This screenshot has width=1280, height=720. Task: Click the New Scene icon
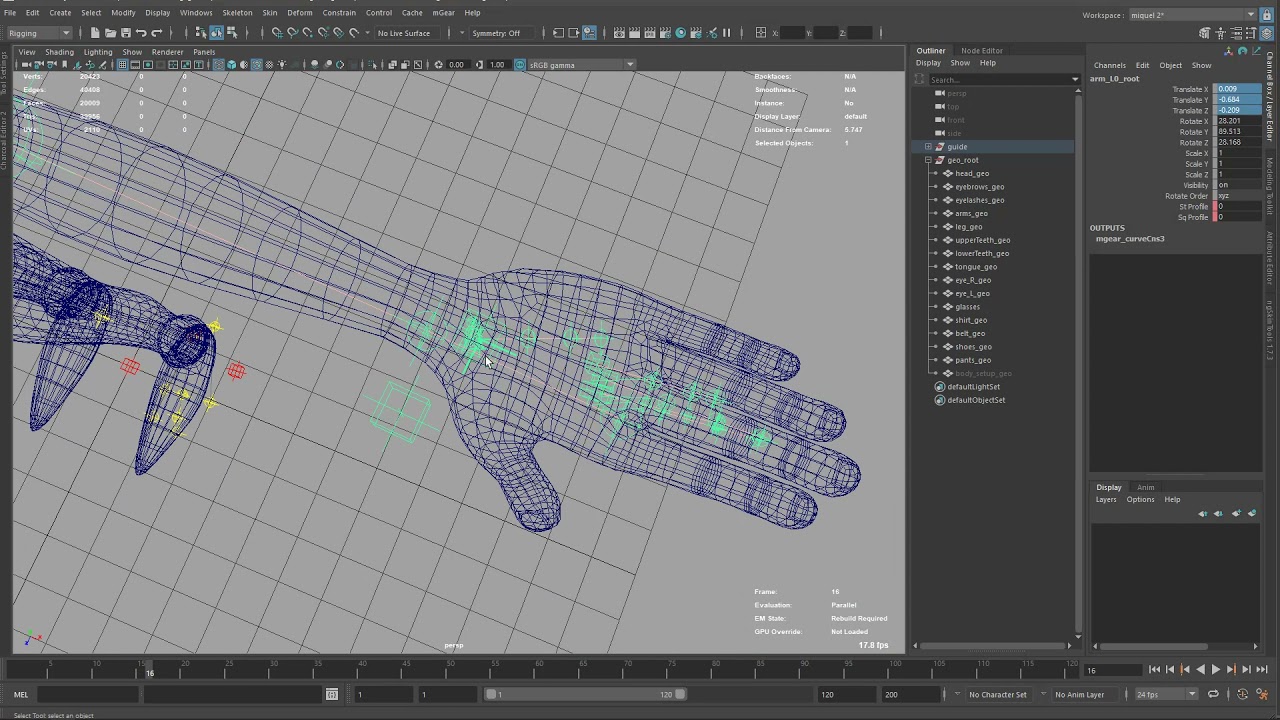pos(95,33)
